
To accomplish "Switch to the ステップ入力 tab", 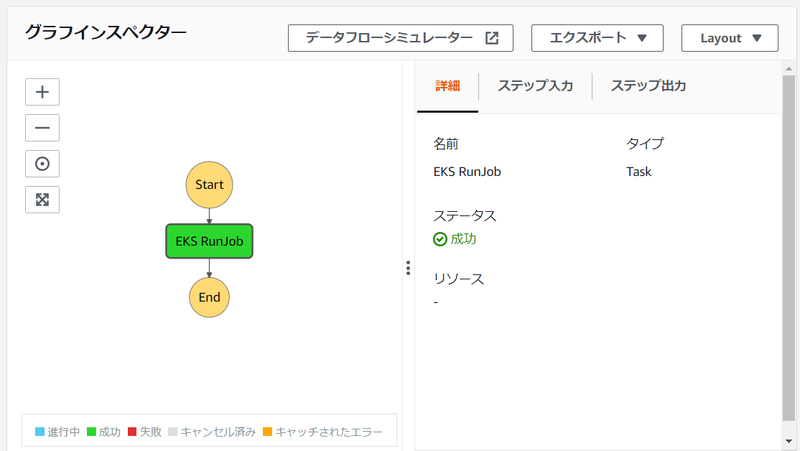I will point(535,86).
